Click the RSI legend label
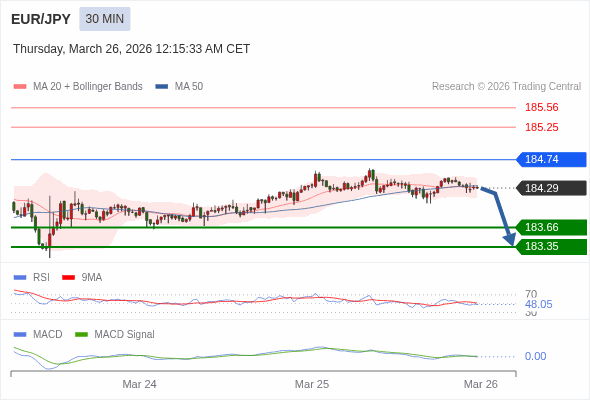 [x=41, y=278]
